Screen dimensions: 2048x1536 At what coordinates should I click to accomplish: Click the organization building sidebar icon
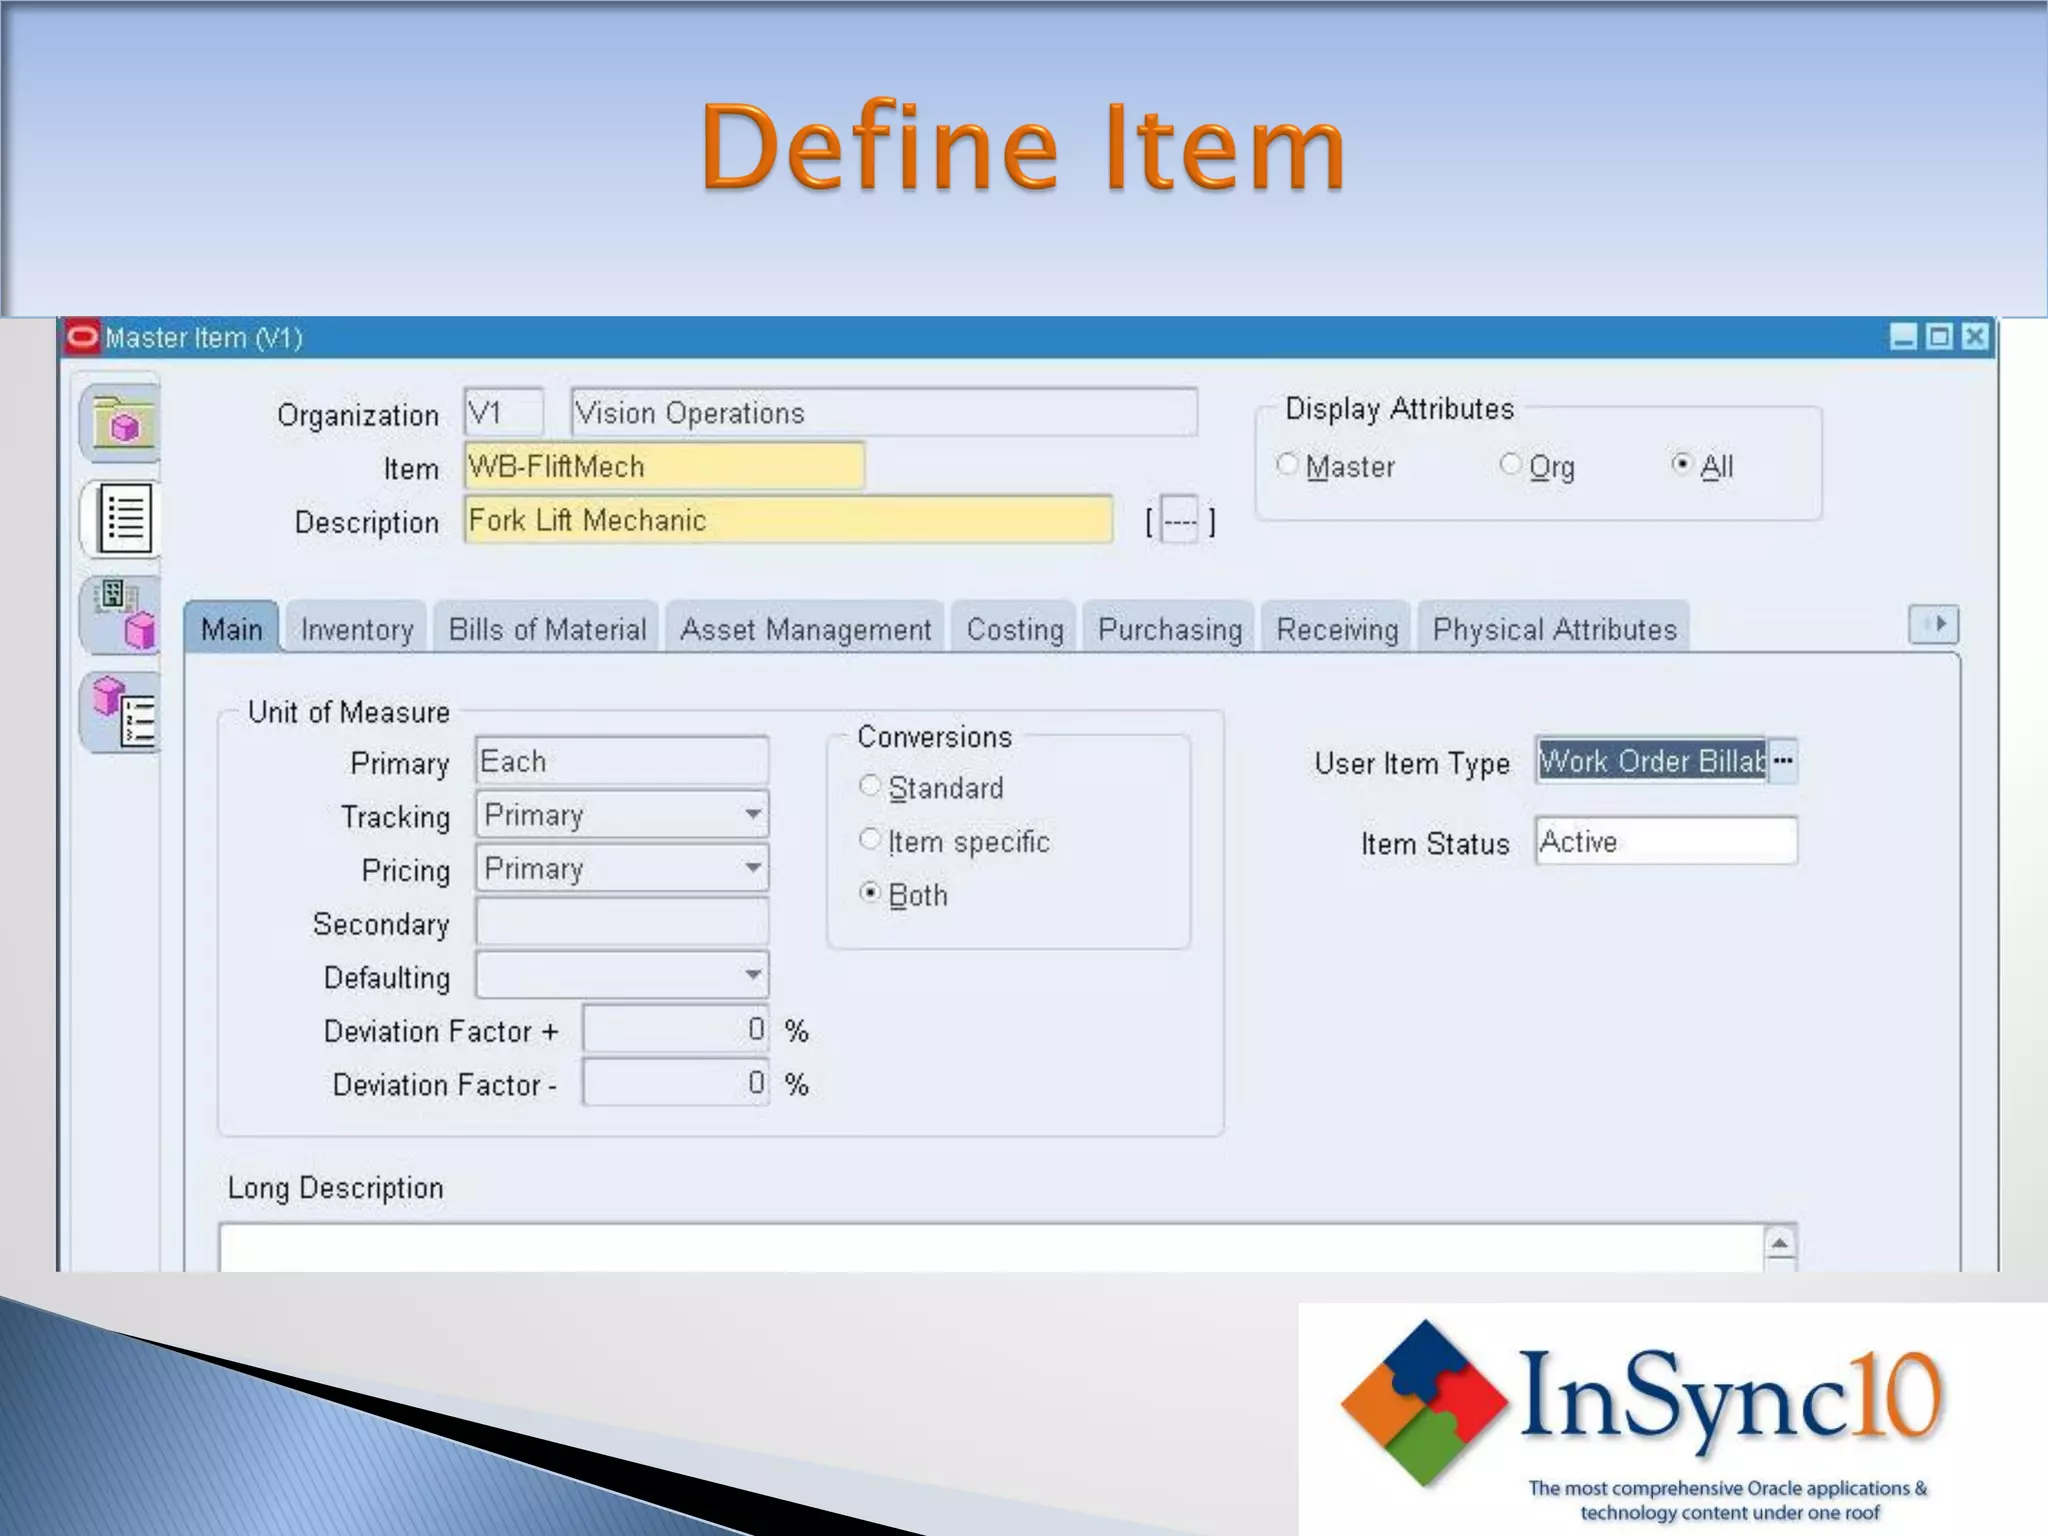tap(124, 615)
